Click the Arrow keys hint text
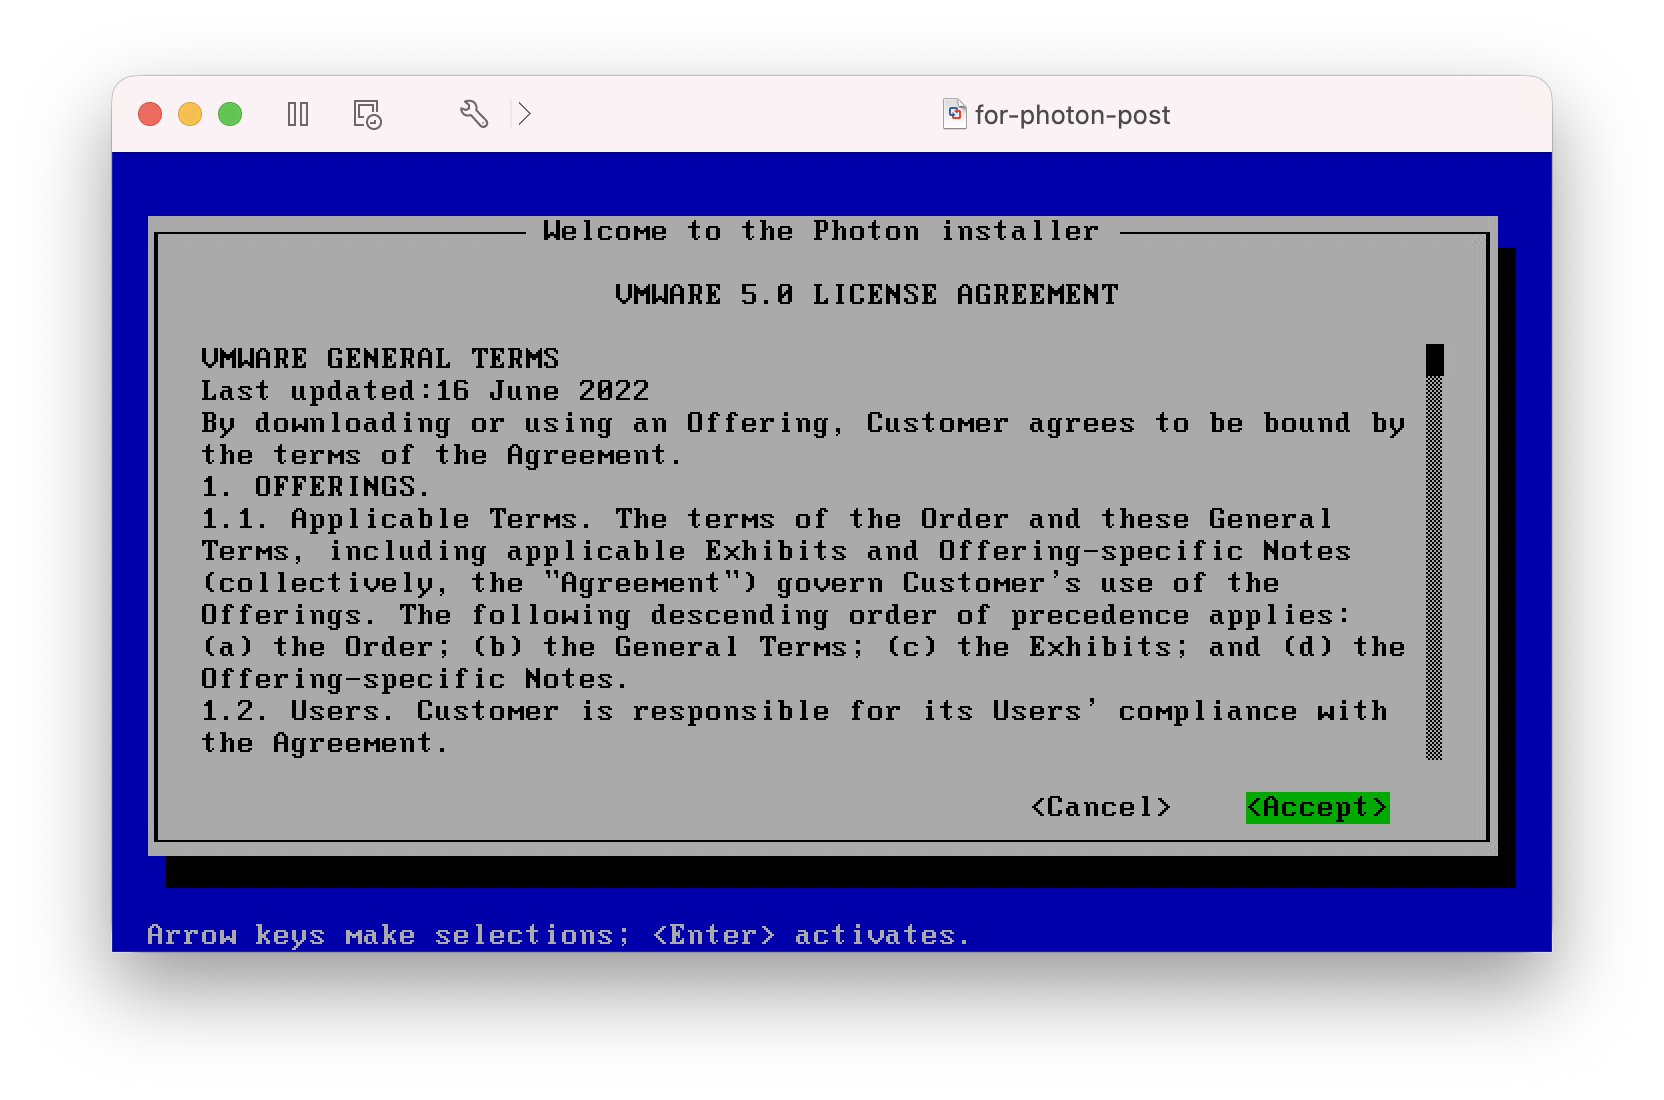The width and height of the screenshot is (1664, 1100). pyautogui.click(x=558, y=935)
